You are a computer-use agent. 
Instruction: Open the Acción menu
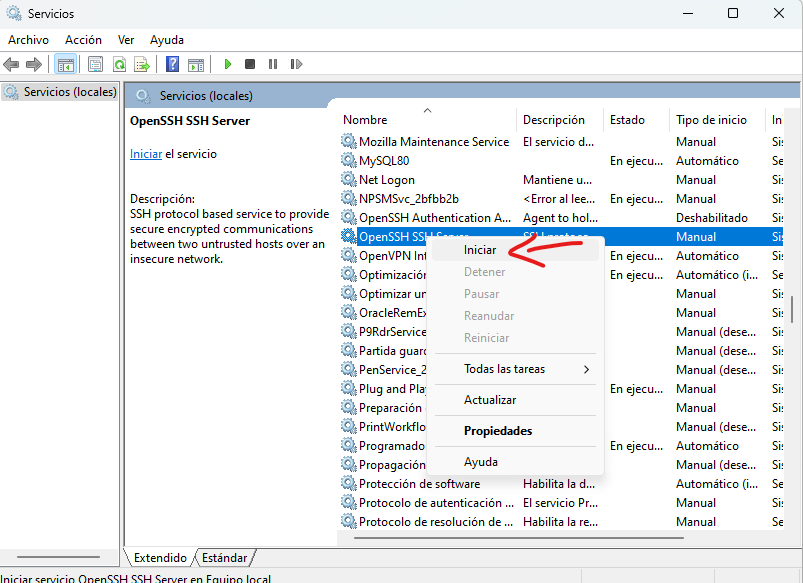[83, 39]
